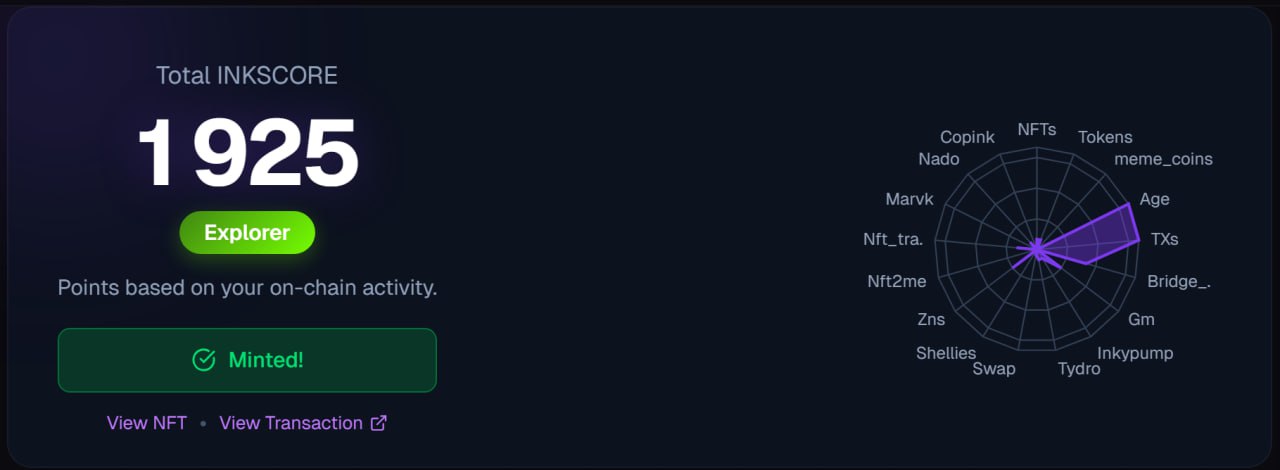Open the View Transaction link
1280x470 pixels.
point(291,423)
